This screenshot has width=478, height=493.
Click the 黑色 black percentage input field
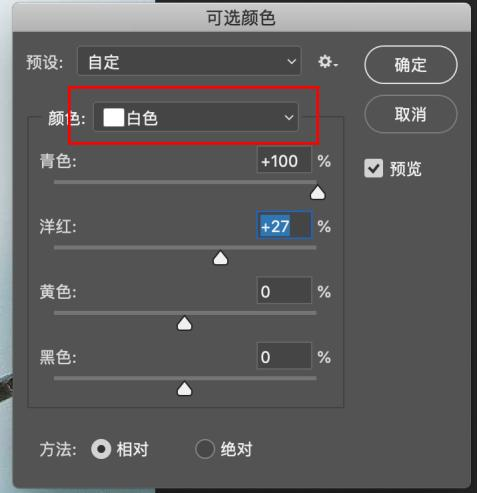[284, 357]
